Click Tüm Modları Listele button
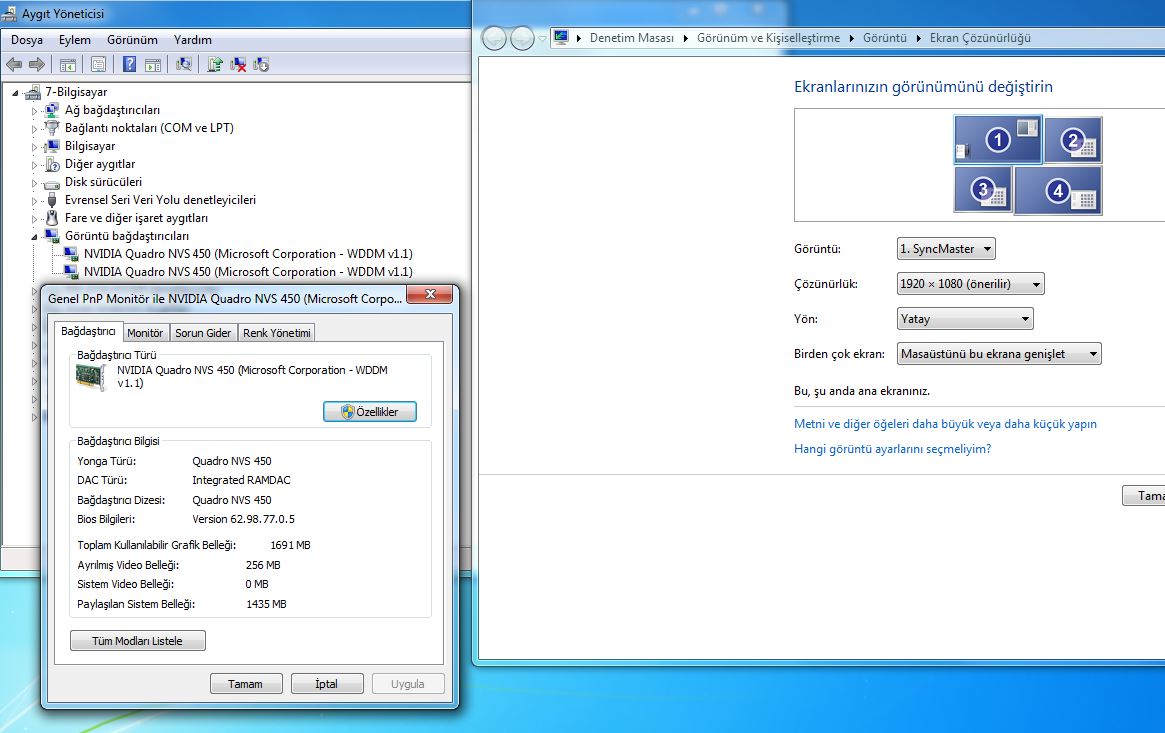 tap(137, 641)
